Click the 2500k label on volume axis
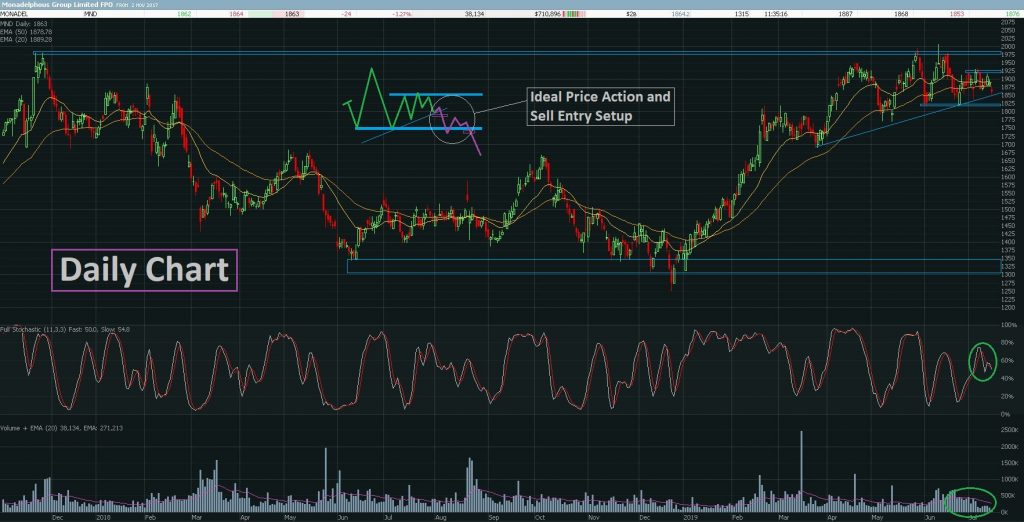 [x=1008, y=431]
